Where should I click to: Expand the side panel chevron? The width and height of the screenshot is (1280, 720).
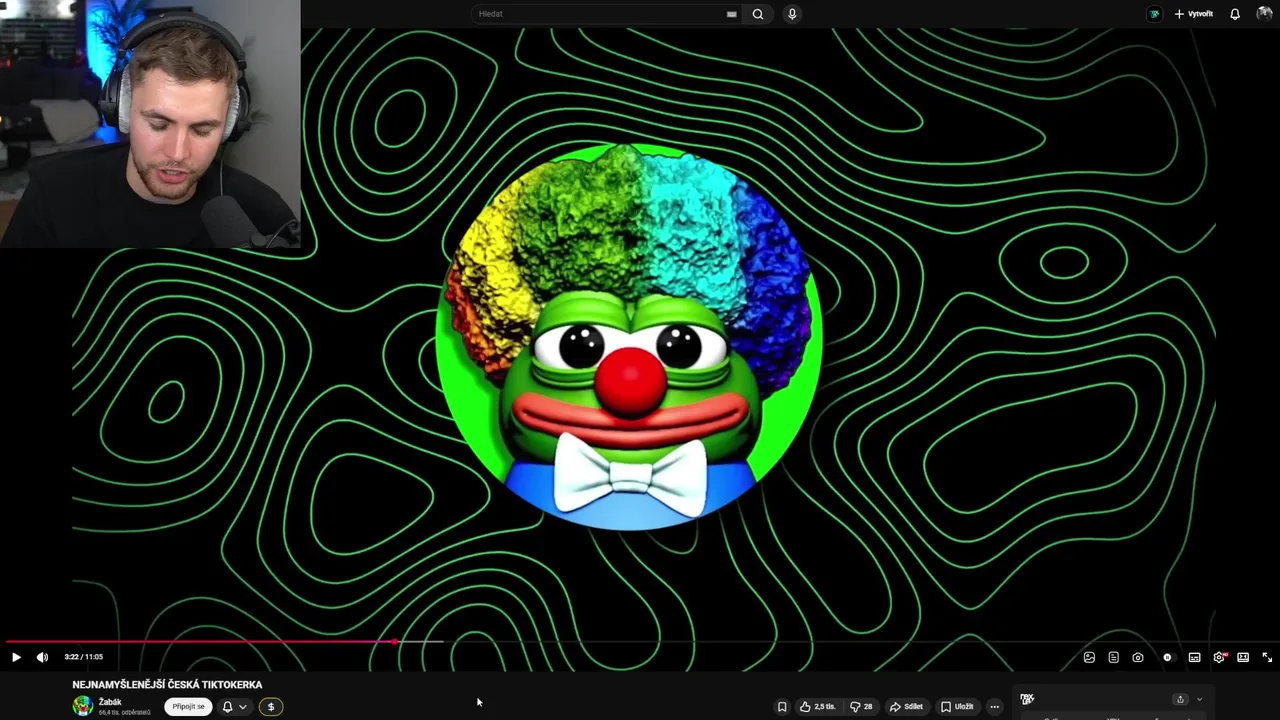[x=1199, y=699]
